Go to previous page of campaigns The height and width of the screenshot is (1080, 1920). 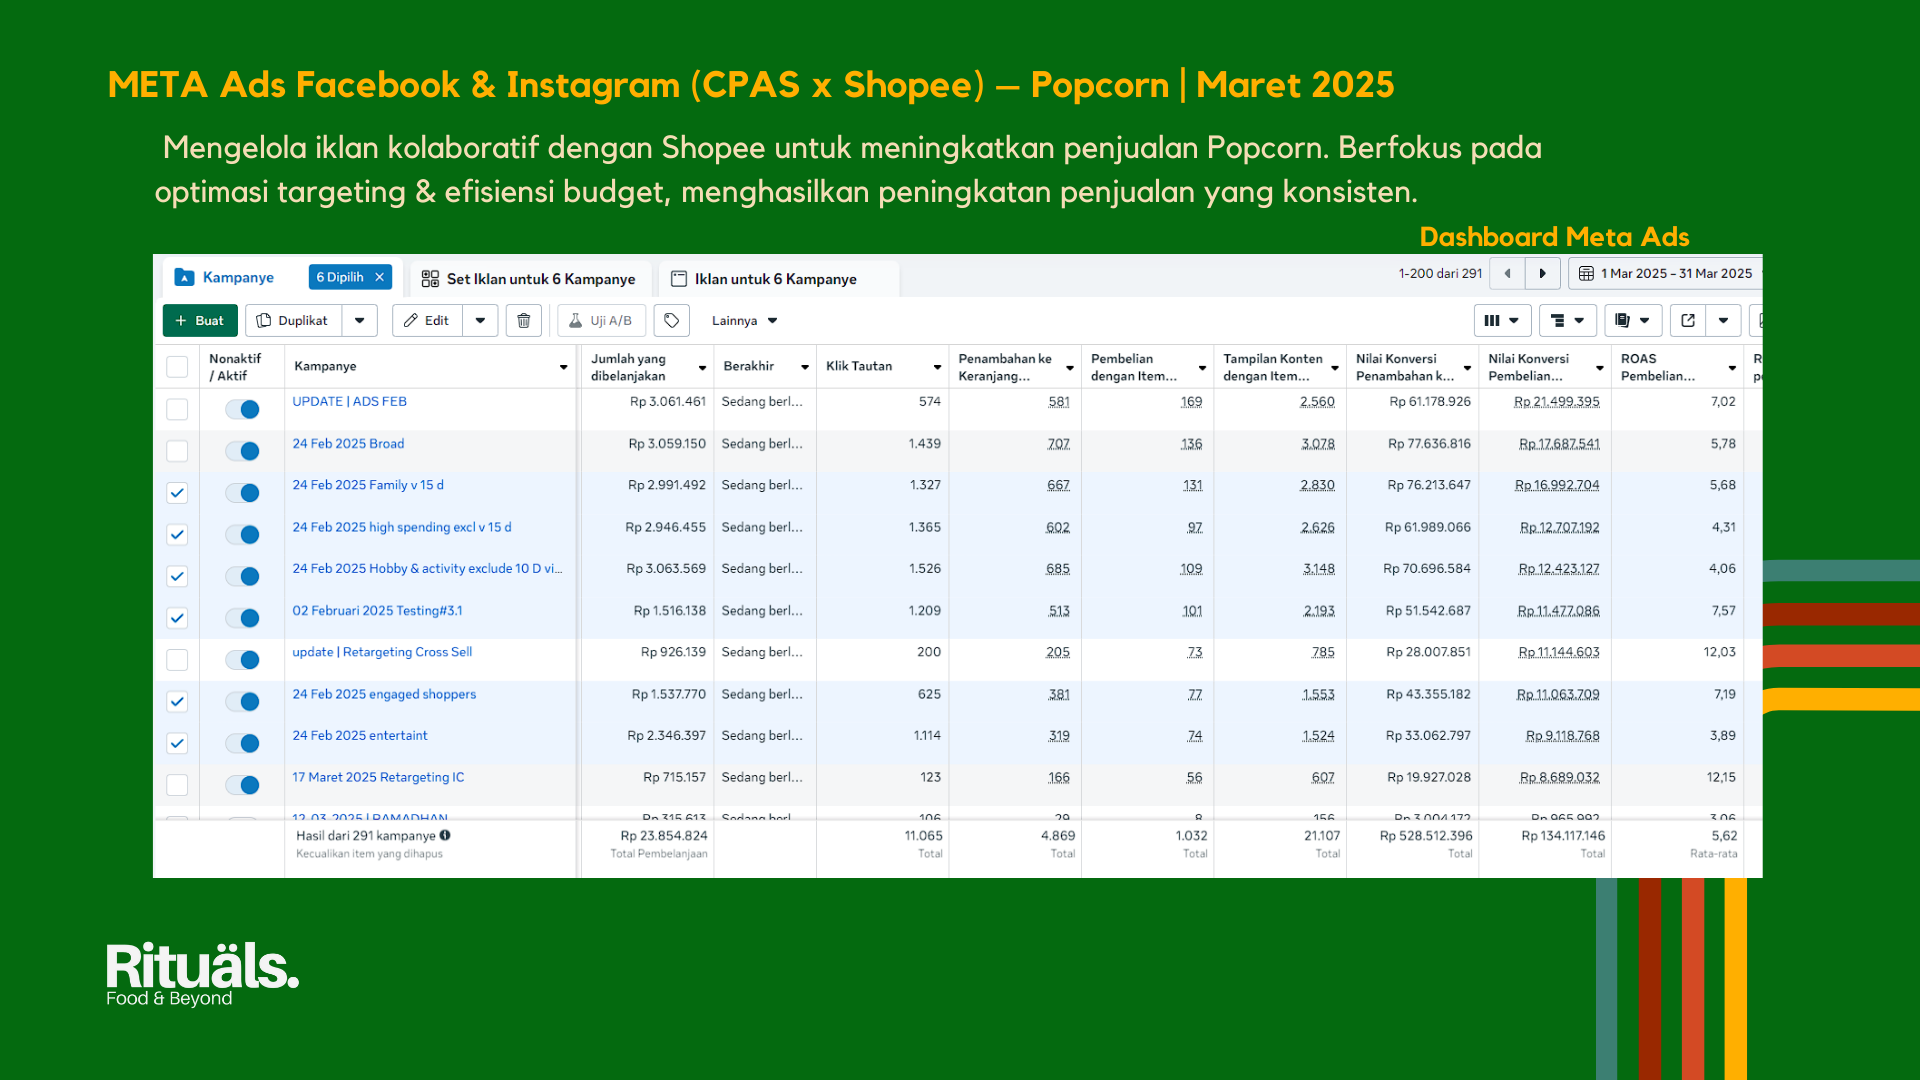point(1507,274)
